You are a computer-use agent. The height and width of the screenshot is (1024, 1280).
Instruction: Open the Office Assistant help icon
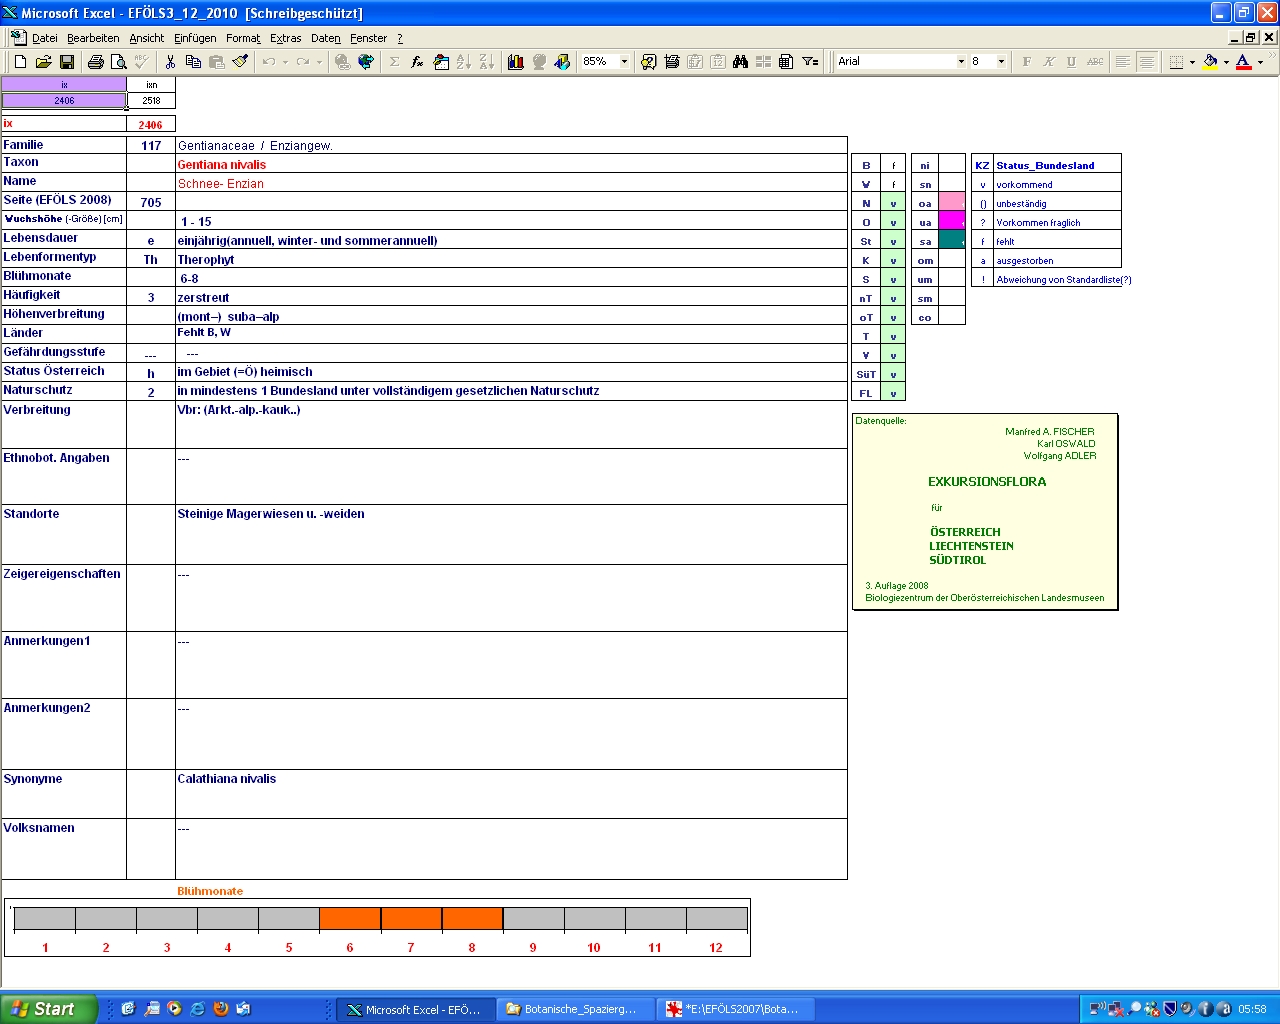tap(649, 62)
